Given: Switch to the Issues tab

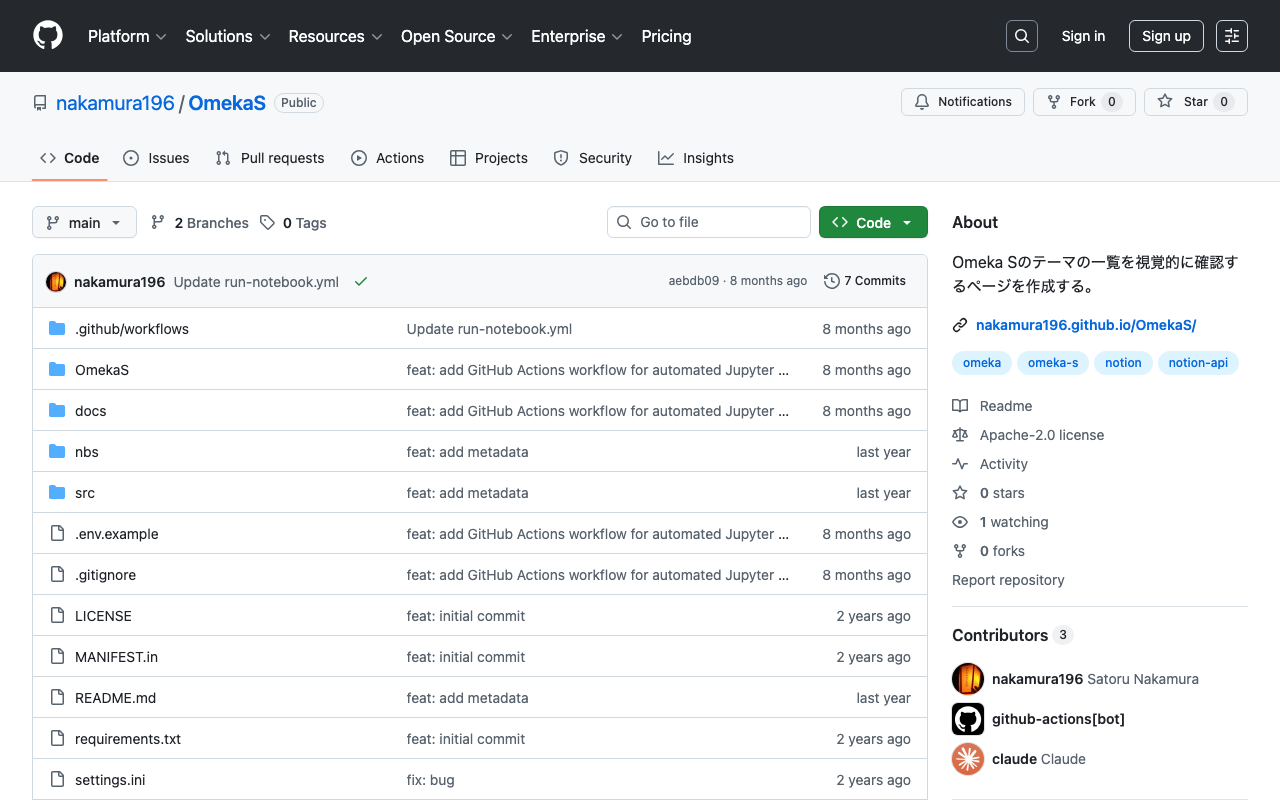Looking at the screenshot, I should pyautogui.click(x=156, y=158).
